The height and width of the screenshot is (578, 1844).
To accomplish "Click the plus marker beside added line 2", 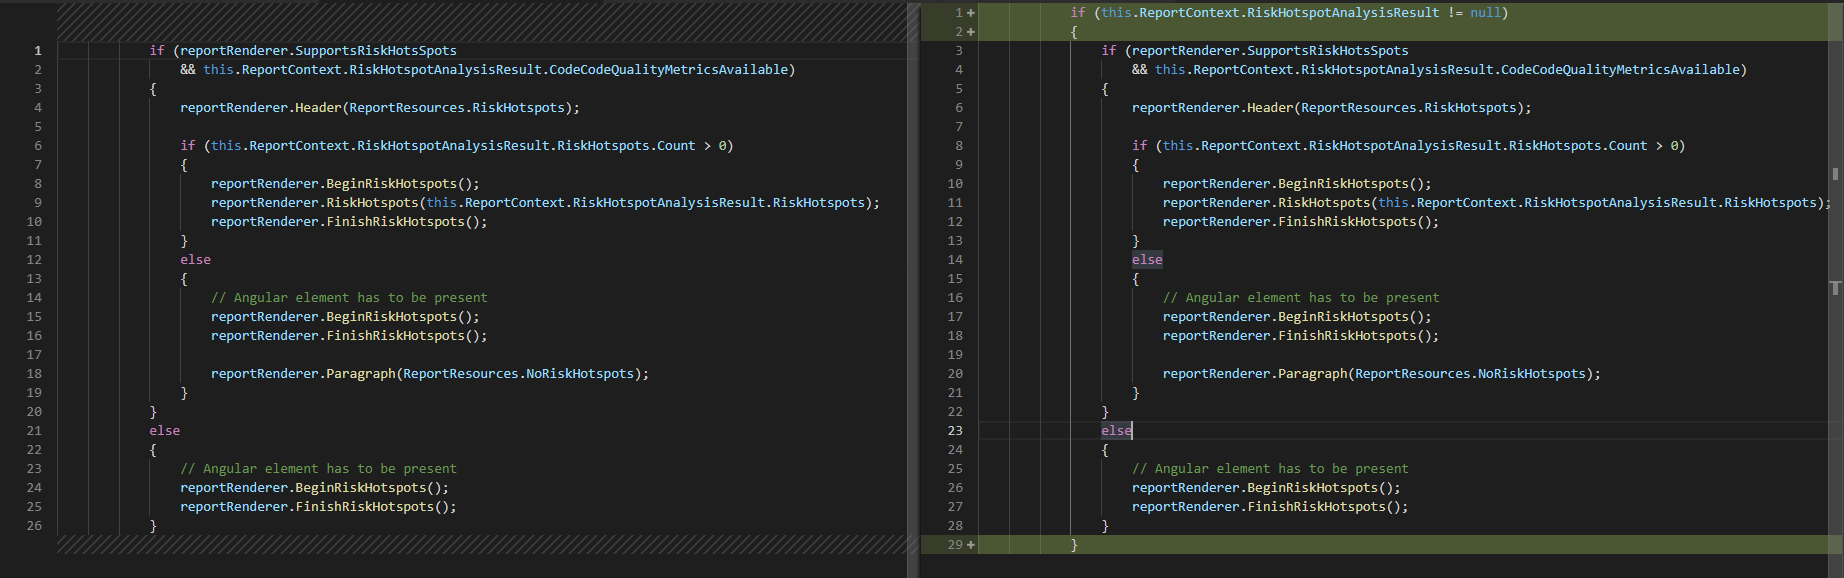I will pos(971,32).
